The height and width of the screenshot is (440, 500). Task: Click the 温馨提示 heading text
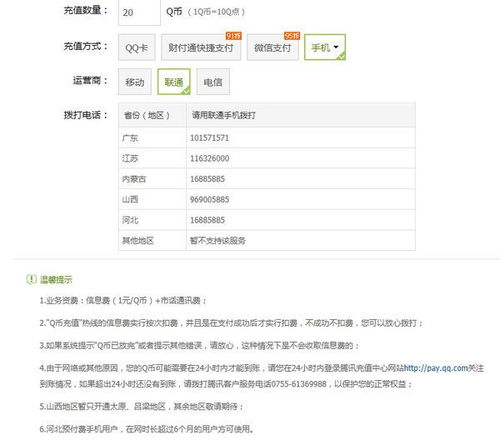(x=56, y=280)
